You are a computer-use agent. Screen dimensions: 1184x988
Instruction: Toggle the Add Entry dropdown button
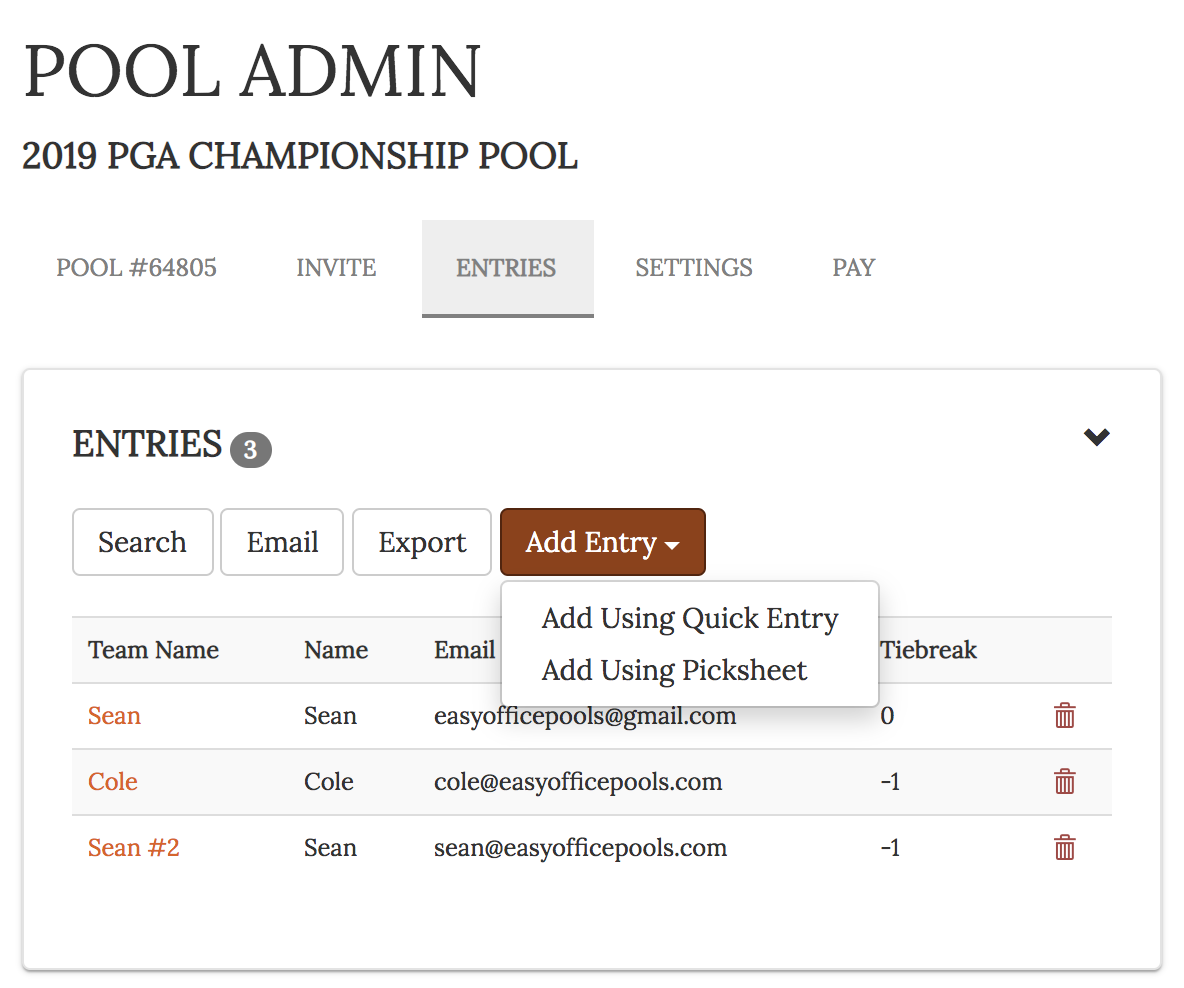(603, 542)
